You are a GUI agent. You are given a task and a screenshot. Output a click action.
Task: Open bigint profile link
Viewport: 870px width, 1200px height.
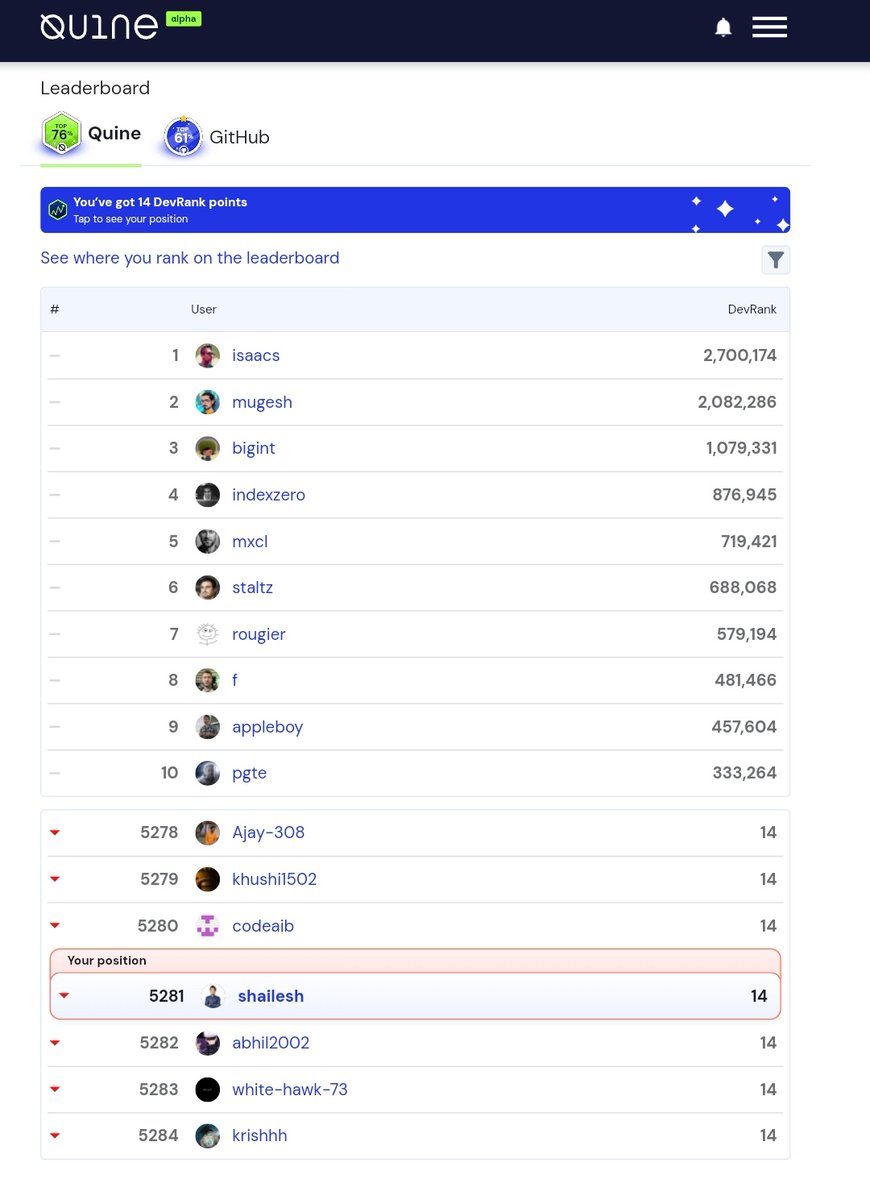coord(253,448)
